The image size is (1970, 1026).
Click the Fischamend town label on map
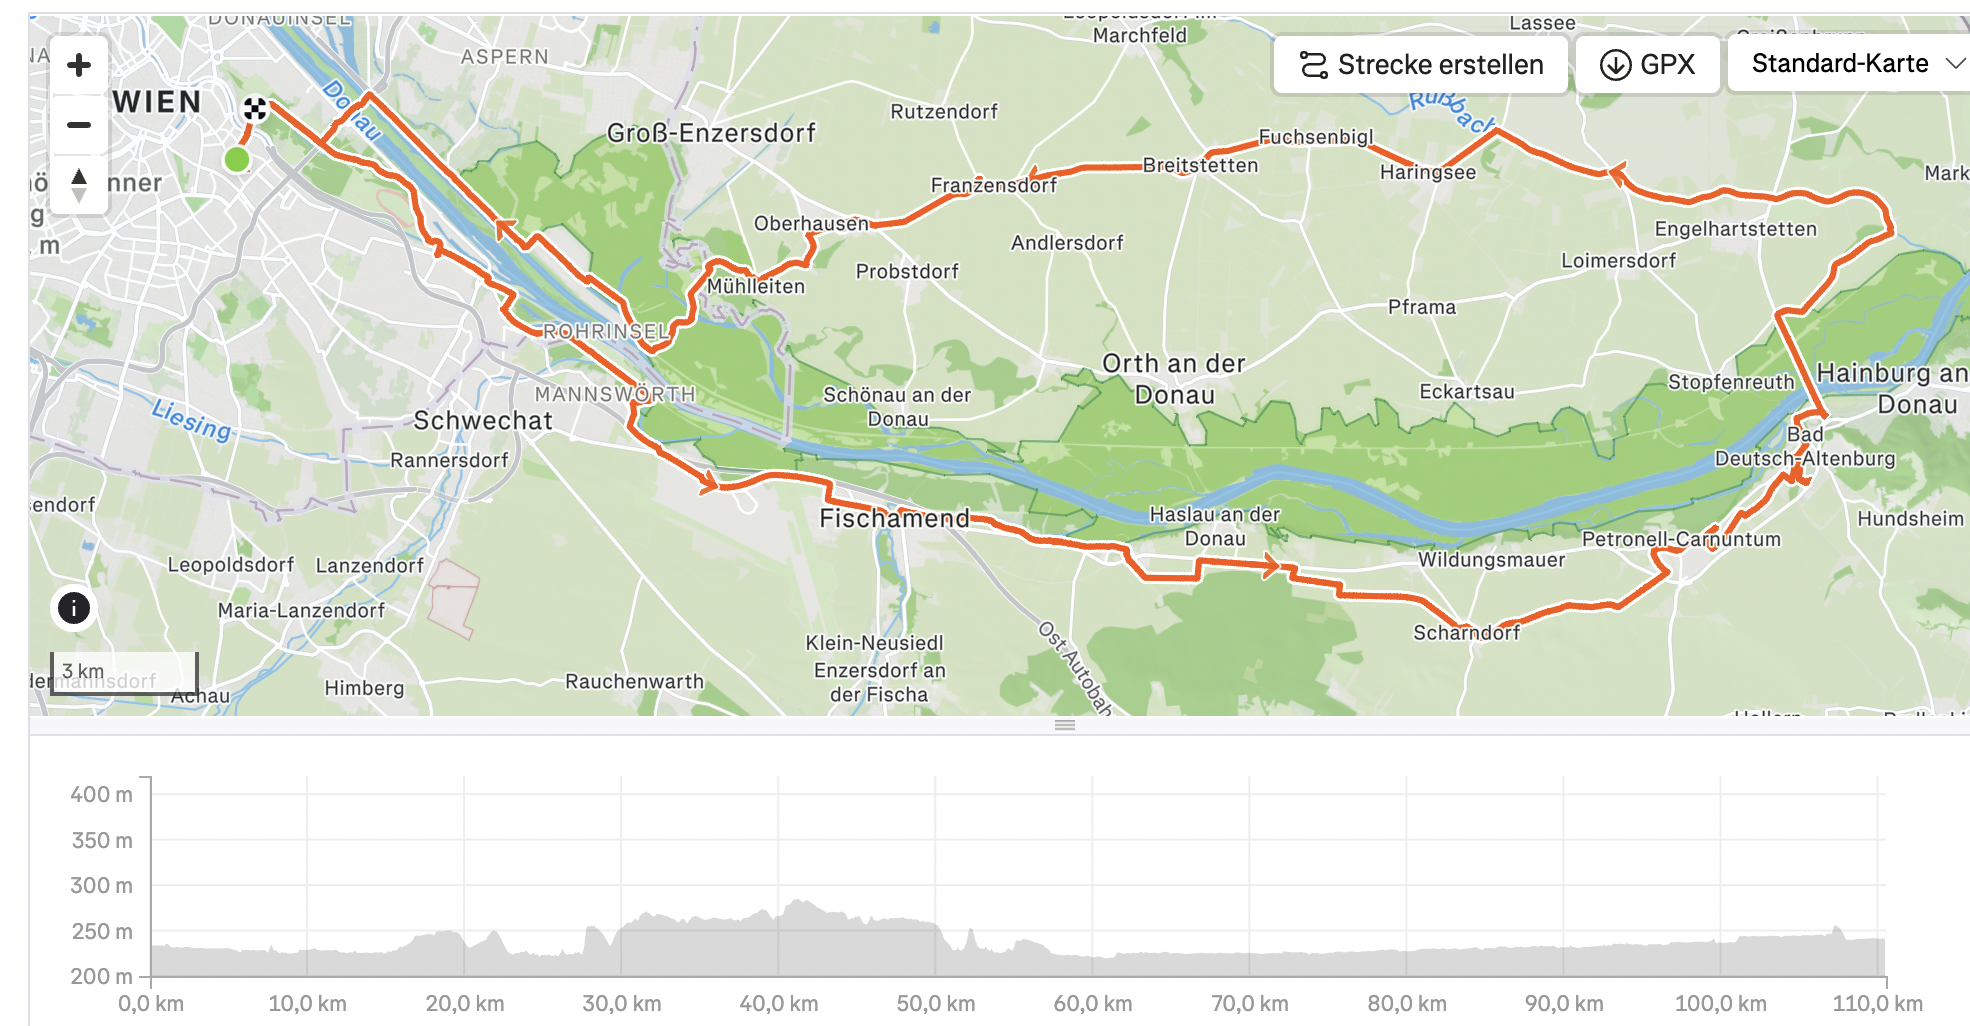(x=894, y=518)
